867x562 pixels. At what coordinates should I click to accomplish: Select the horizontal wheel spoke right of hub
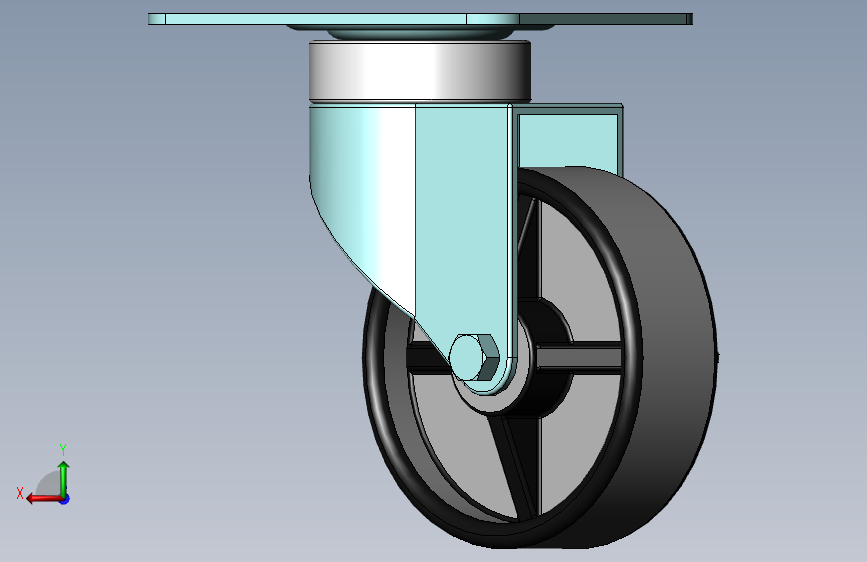579,356
